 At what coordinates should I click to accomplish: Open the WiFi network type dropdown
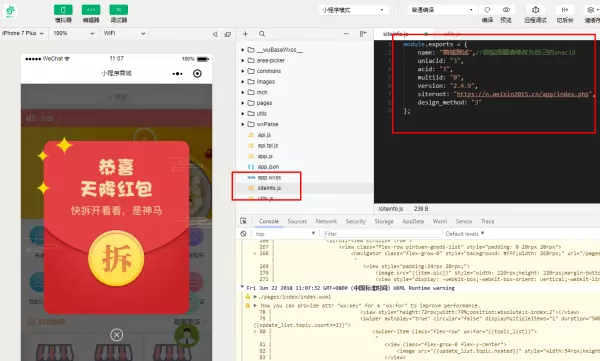point(124,33)
